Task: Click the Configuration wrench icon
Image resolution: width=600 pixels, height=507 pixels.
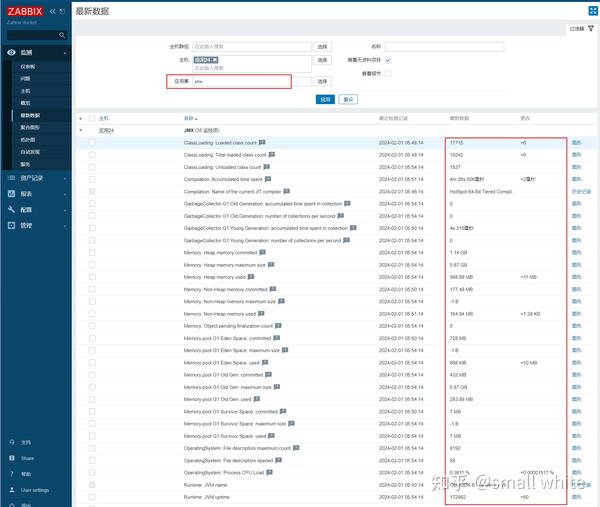Action: (11, 209)
